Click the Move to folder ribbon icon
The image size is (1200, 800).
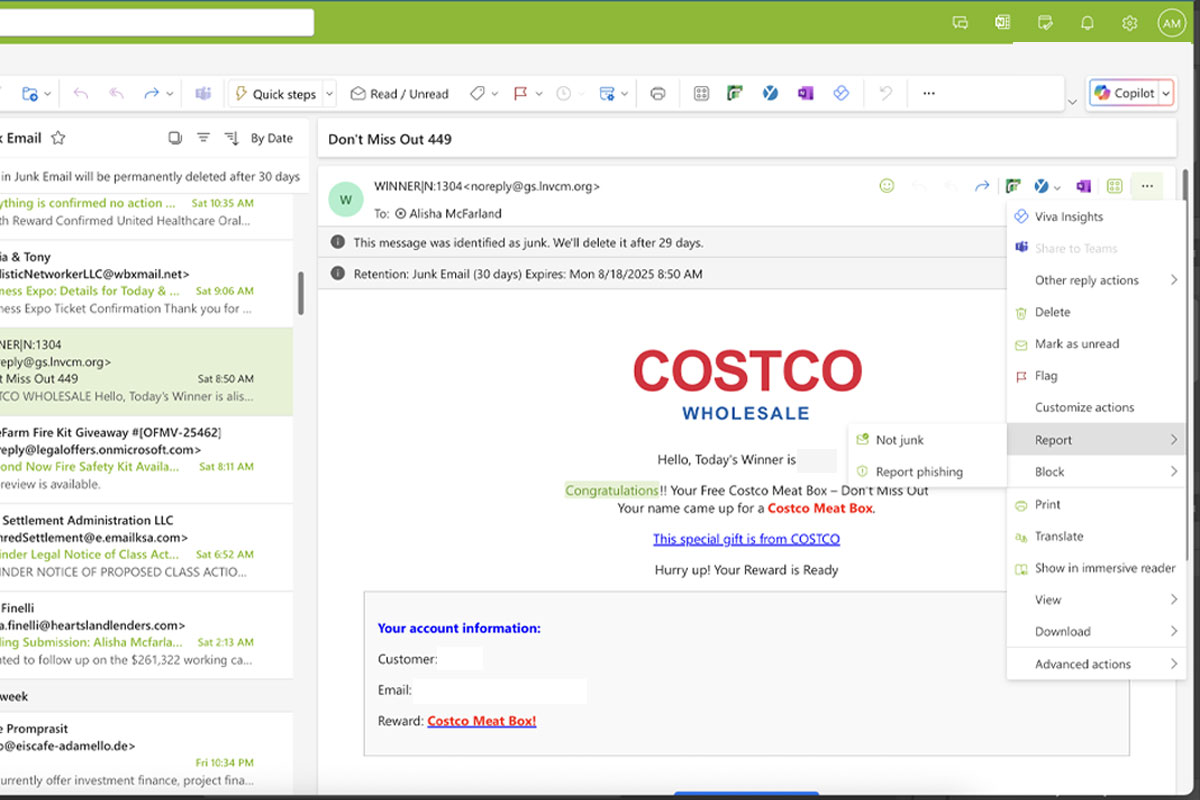(x=30, y=94)
